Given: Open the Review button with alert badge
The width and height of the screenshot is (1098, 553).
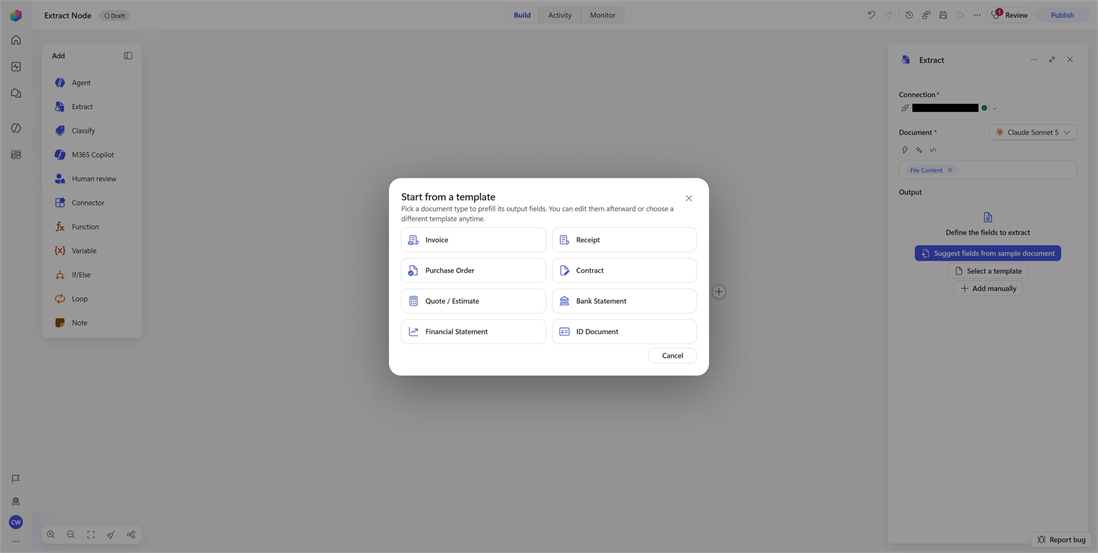Looking at the screenshot, I should click(x=1008, y=15).
